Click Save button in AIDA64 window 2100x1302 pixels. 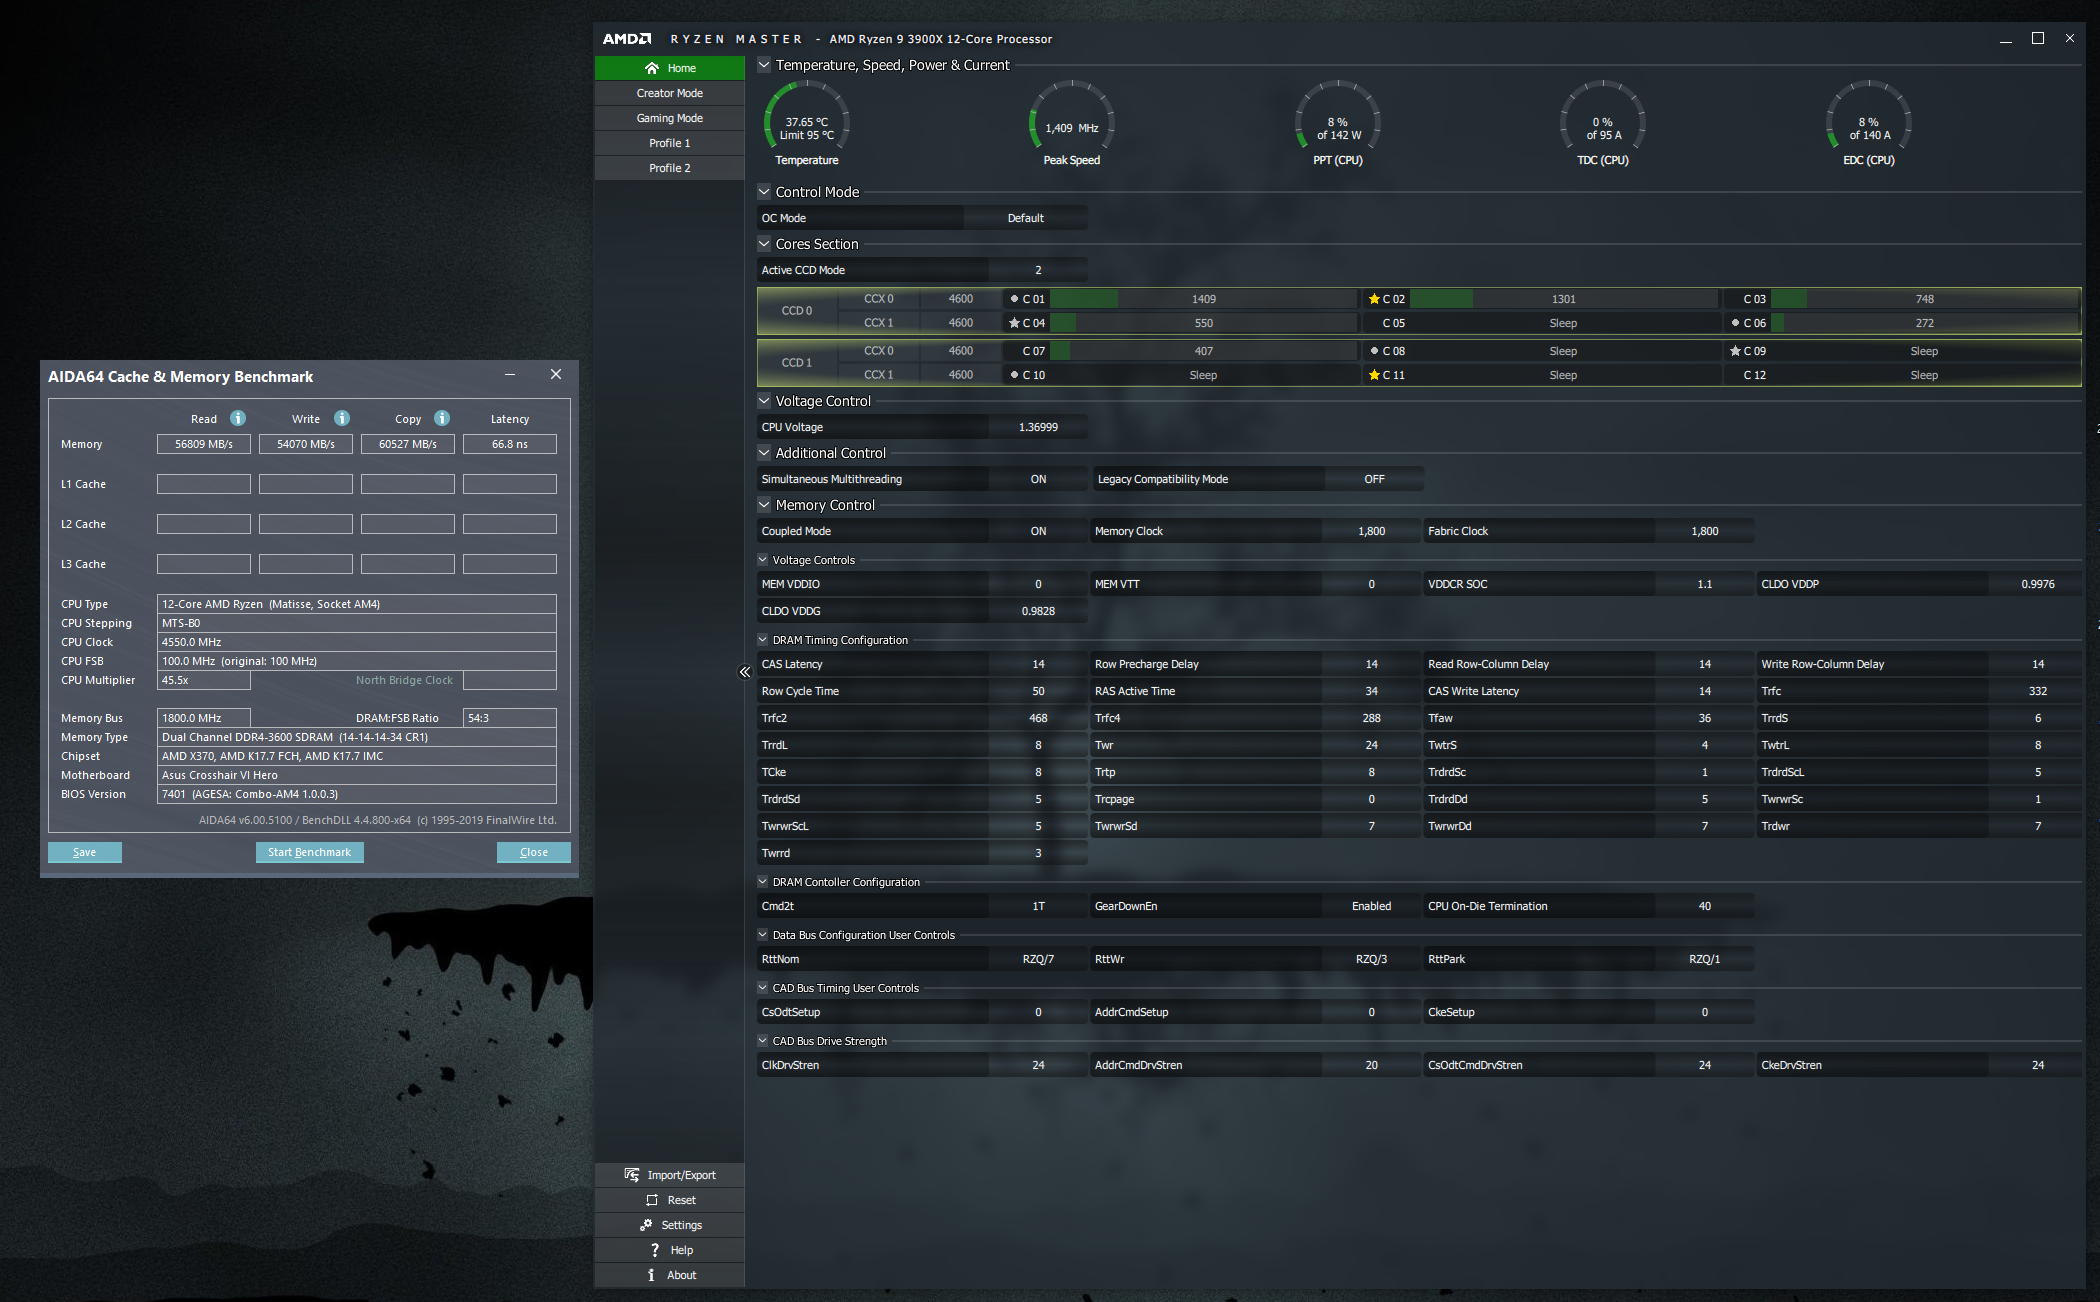pyautogui.click(x=85, y=852)
